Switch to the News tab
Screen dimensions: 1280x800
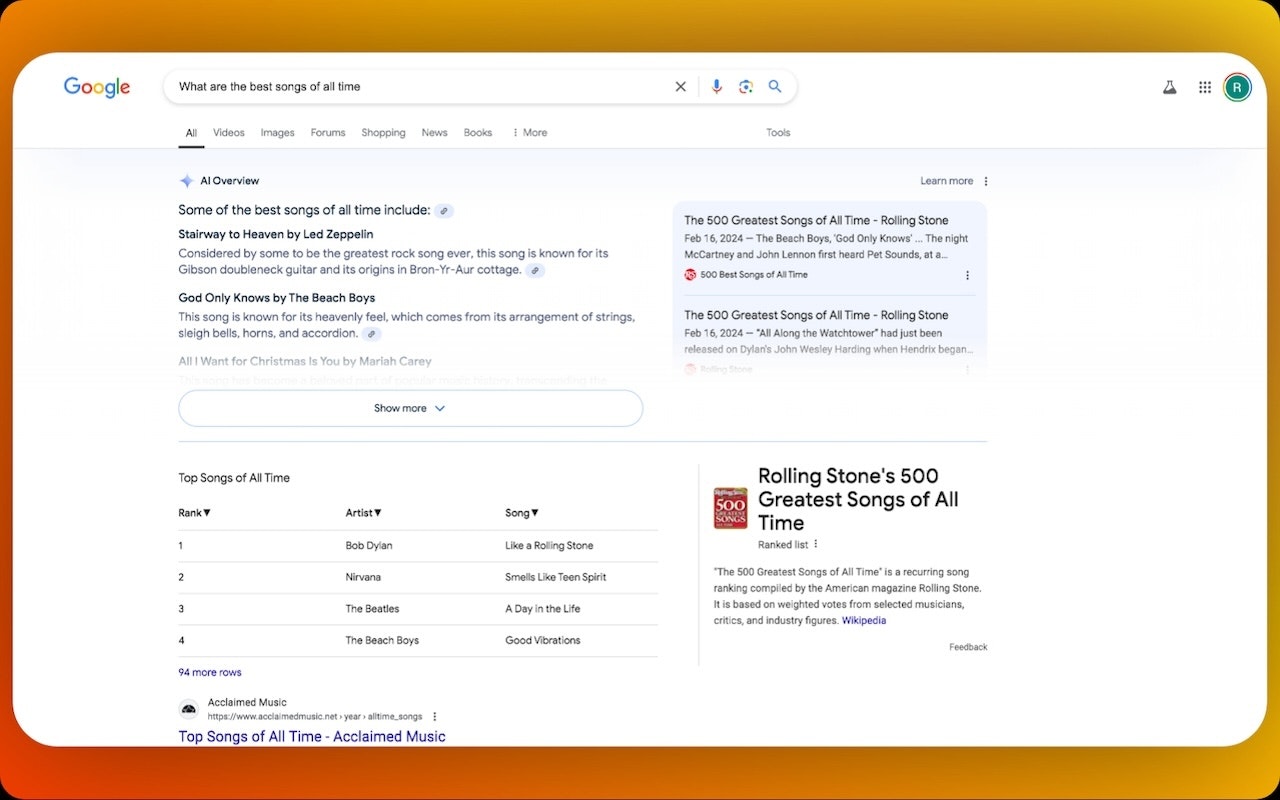coord(434,133)
